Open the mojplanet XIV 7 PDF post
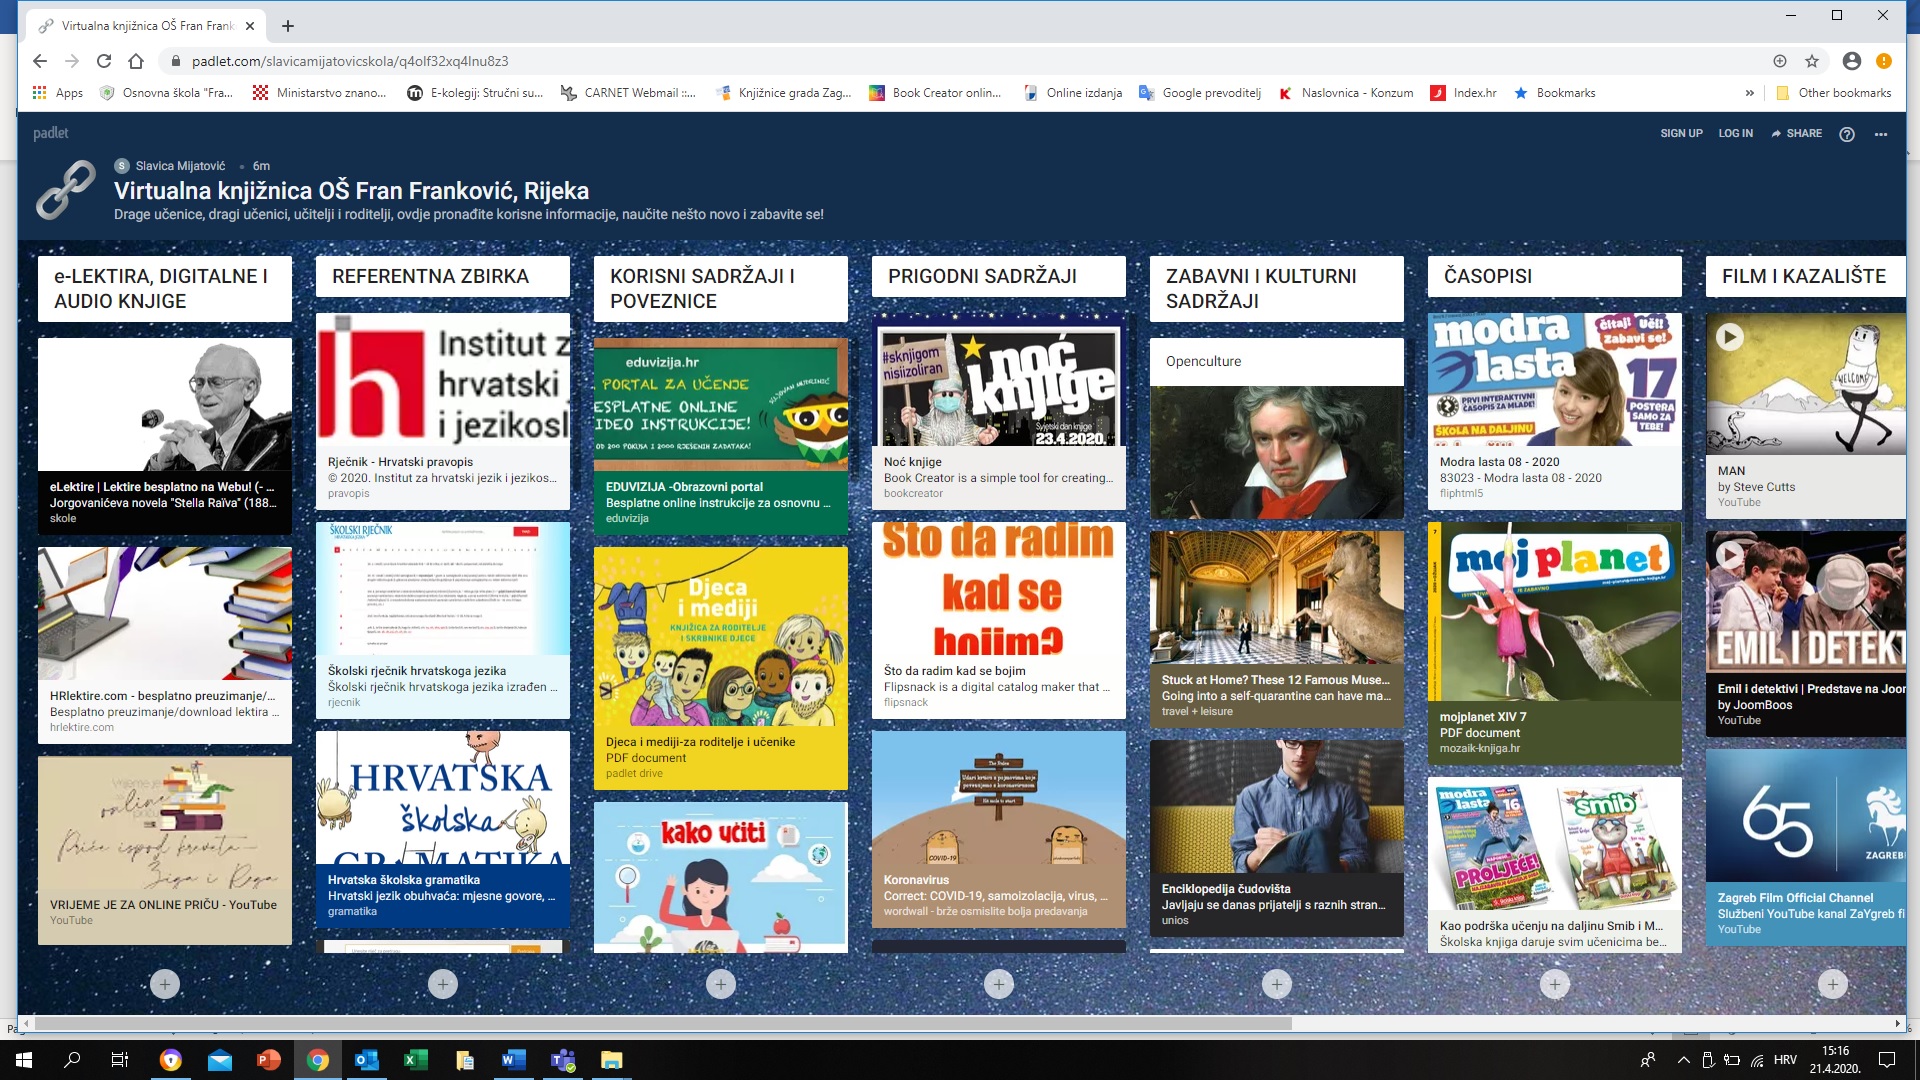Screen dimensions: 1920x1080 (x=1555, y=643)
